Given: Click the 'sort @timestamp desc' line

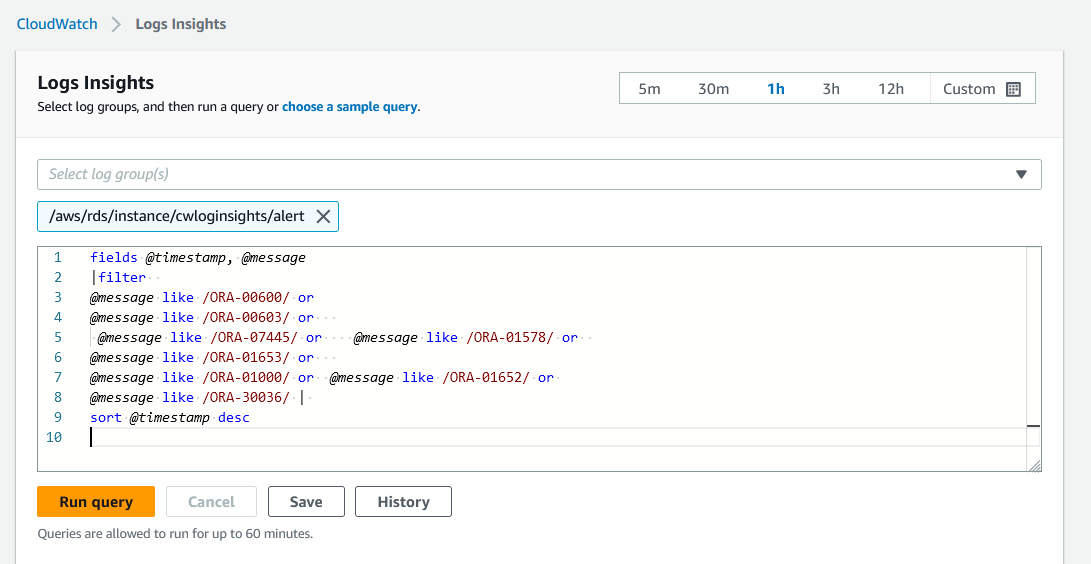Looking at the screenshot, I should pyautogui.click(x=170, y=418).
